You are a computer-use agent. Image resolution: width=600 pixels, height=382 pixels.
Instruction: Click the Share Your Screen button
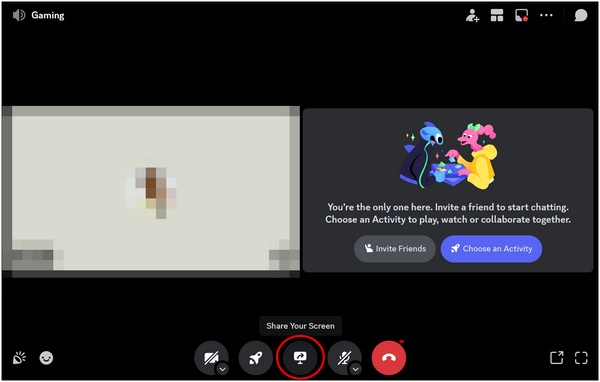(x=300, y=358)
